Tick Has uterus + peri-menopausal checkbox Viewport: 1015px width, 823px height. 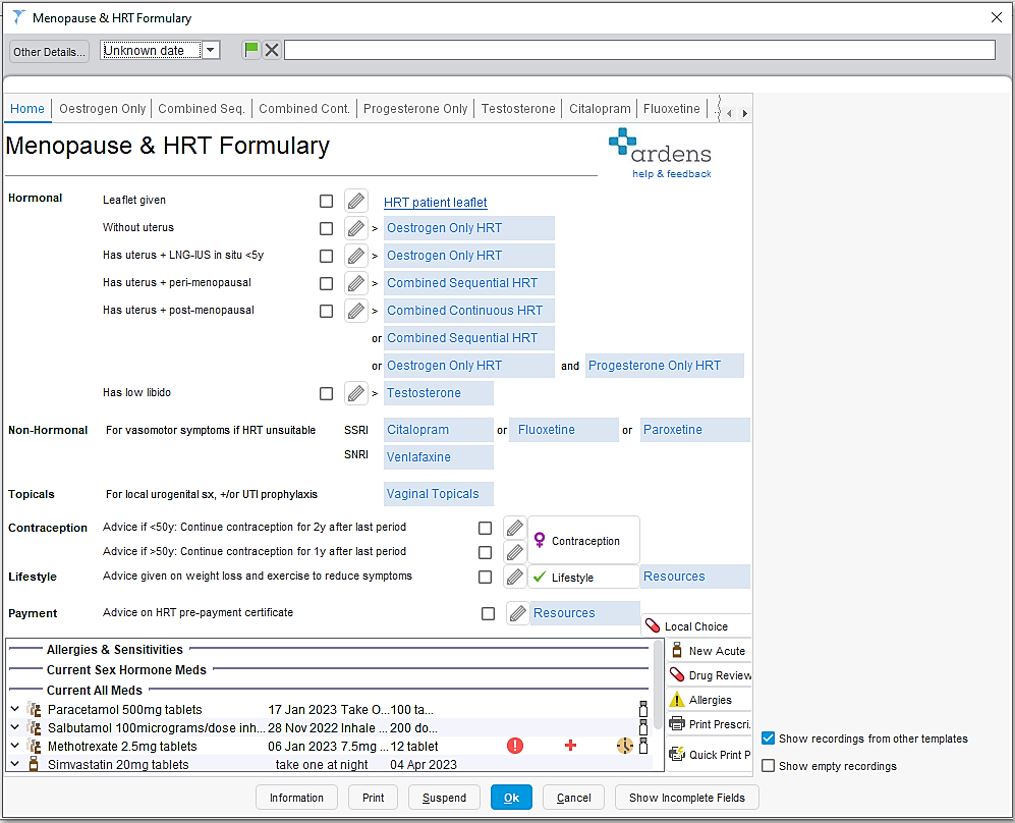(326, 284)
